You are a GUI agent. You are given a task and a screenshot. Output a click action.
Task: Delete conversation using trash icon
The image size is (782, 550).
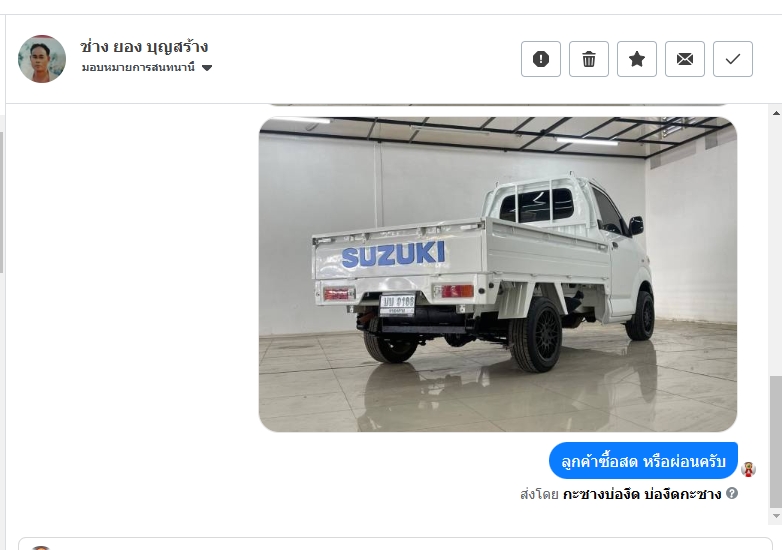588,59
